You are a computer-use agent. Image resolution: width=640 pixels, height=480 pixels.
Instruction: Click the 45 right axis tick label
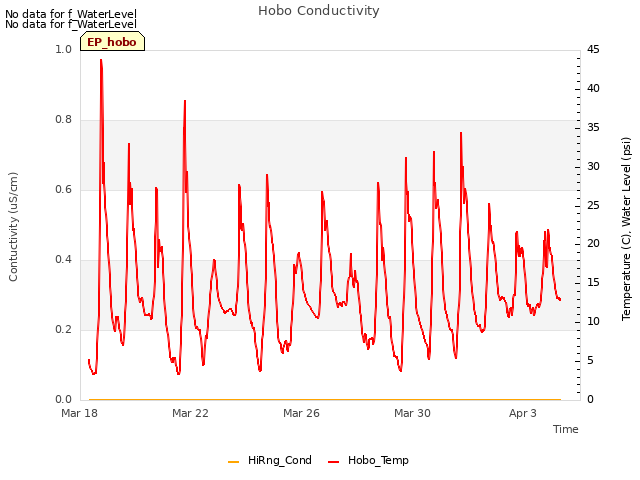coord(593,49)
